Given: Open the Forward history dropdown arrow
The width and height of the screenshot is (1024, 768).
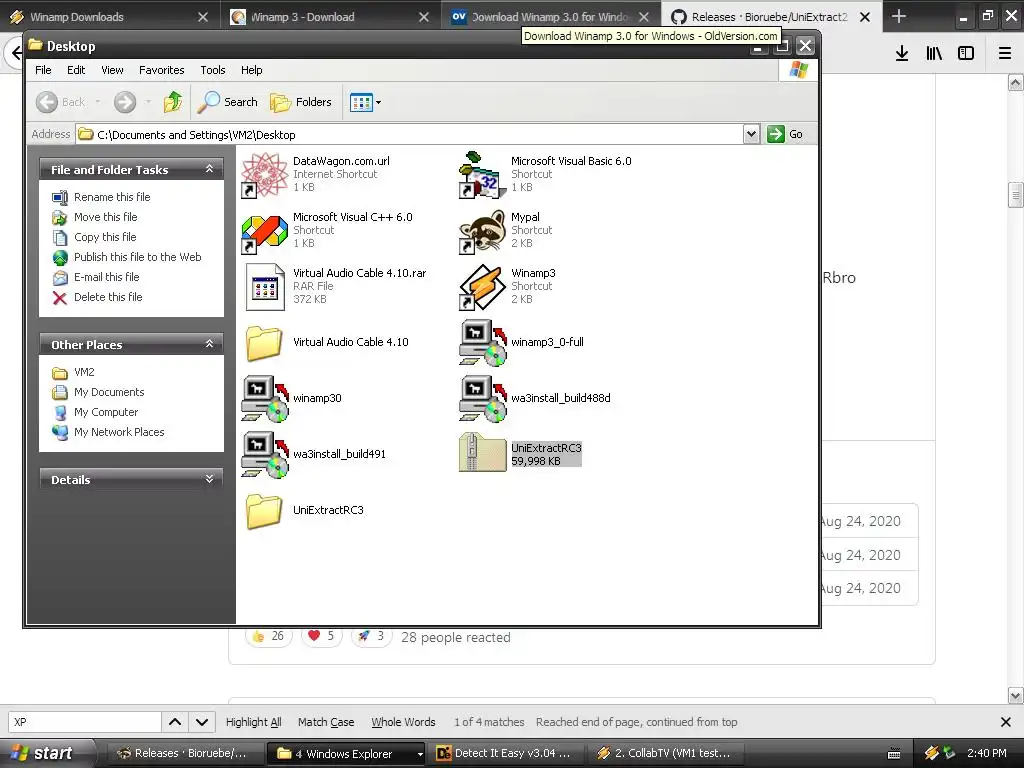Looking at the screenshot, I should click(x=148, y=102).
